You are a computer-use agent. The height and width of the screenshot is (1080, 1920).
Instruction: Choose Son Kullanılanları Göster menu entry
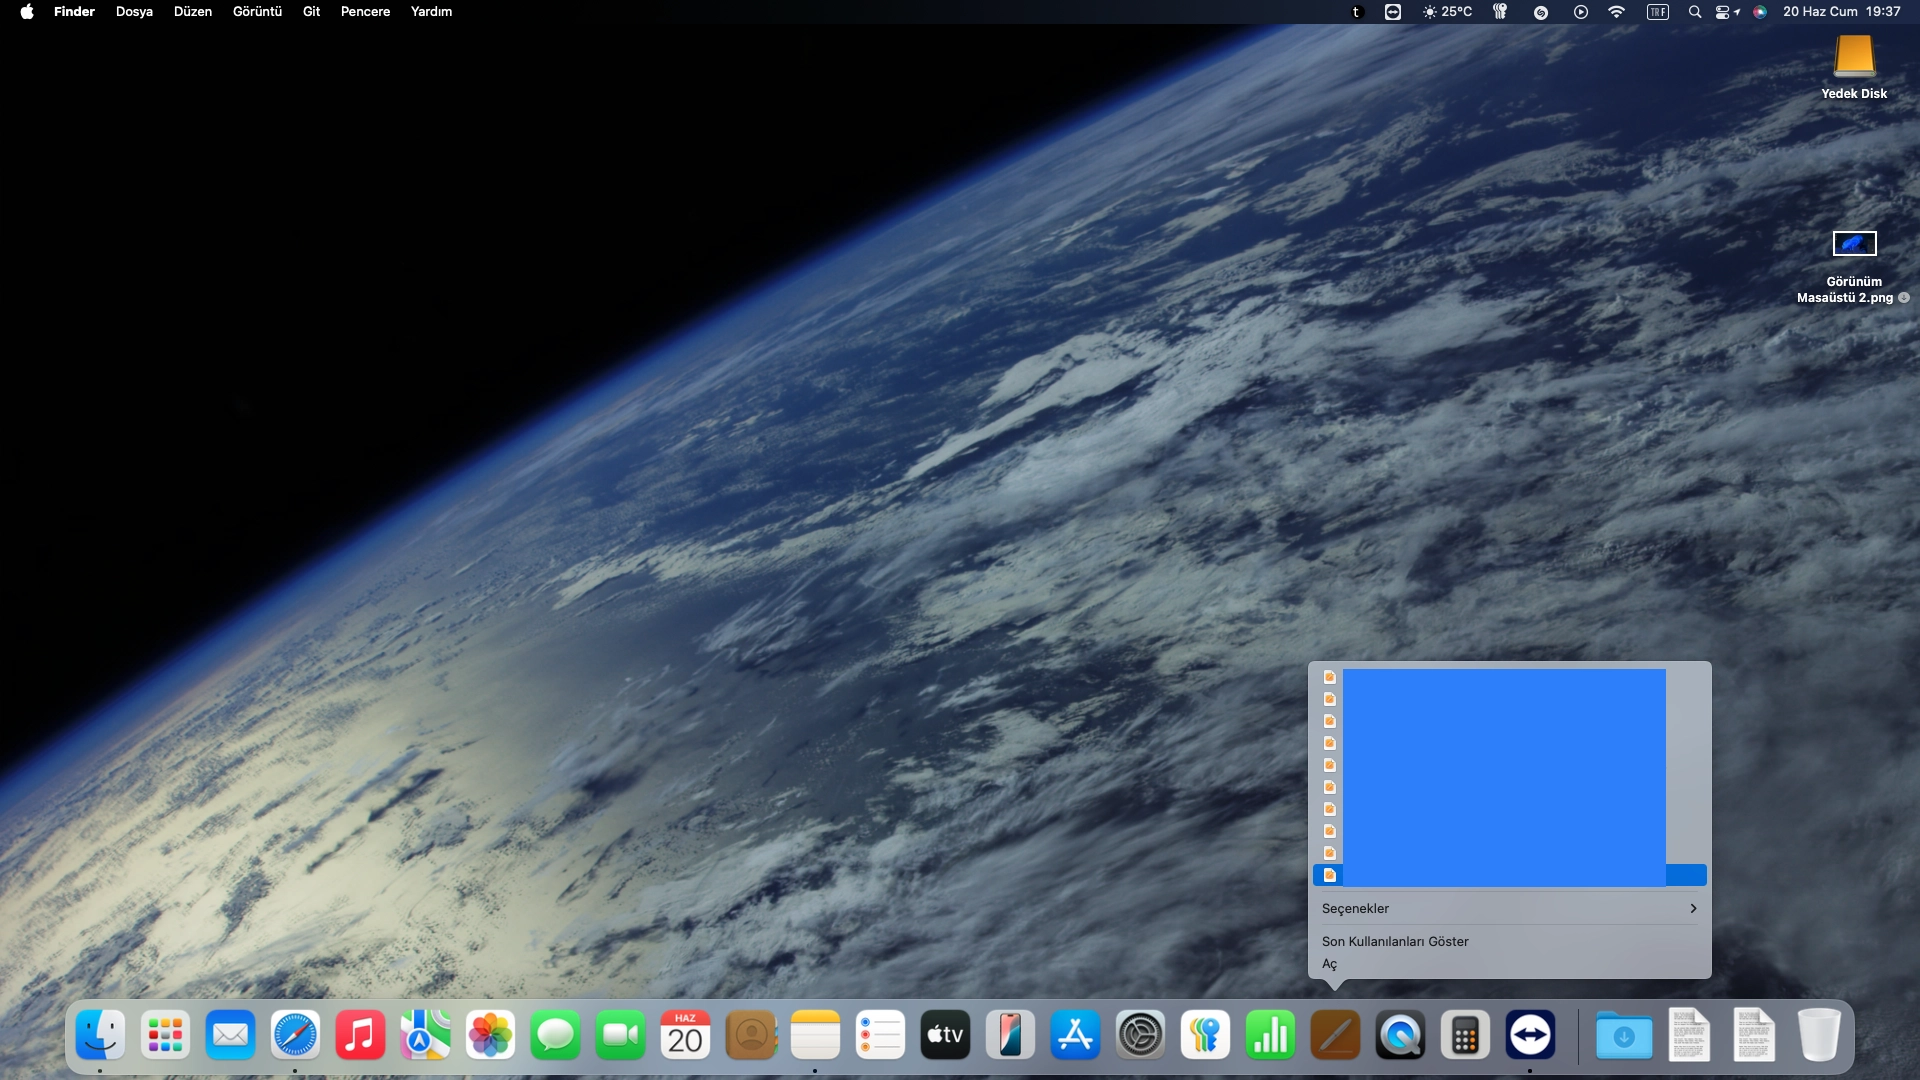(x=1509, y=941)
